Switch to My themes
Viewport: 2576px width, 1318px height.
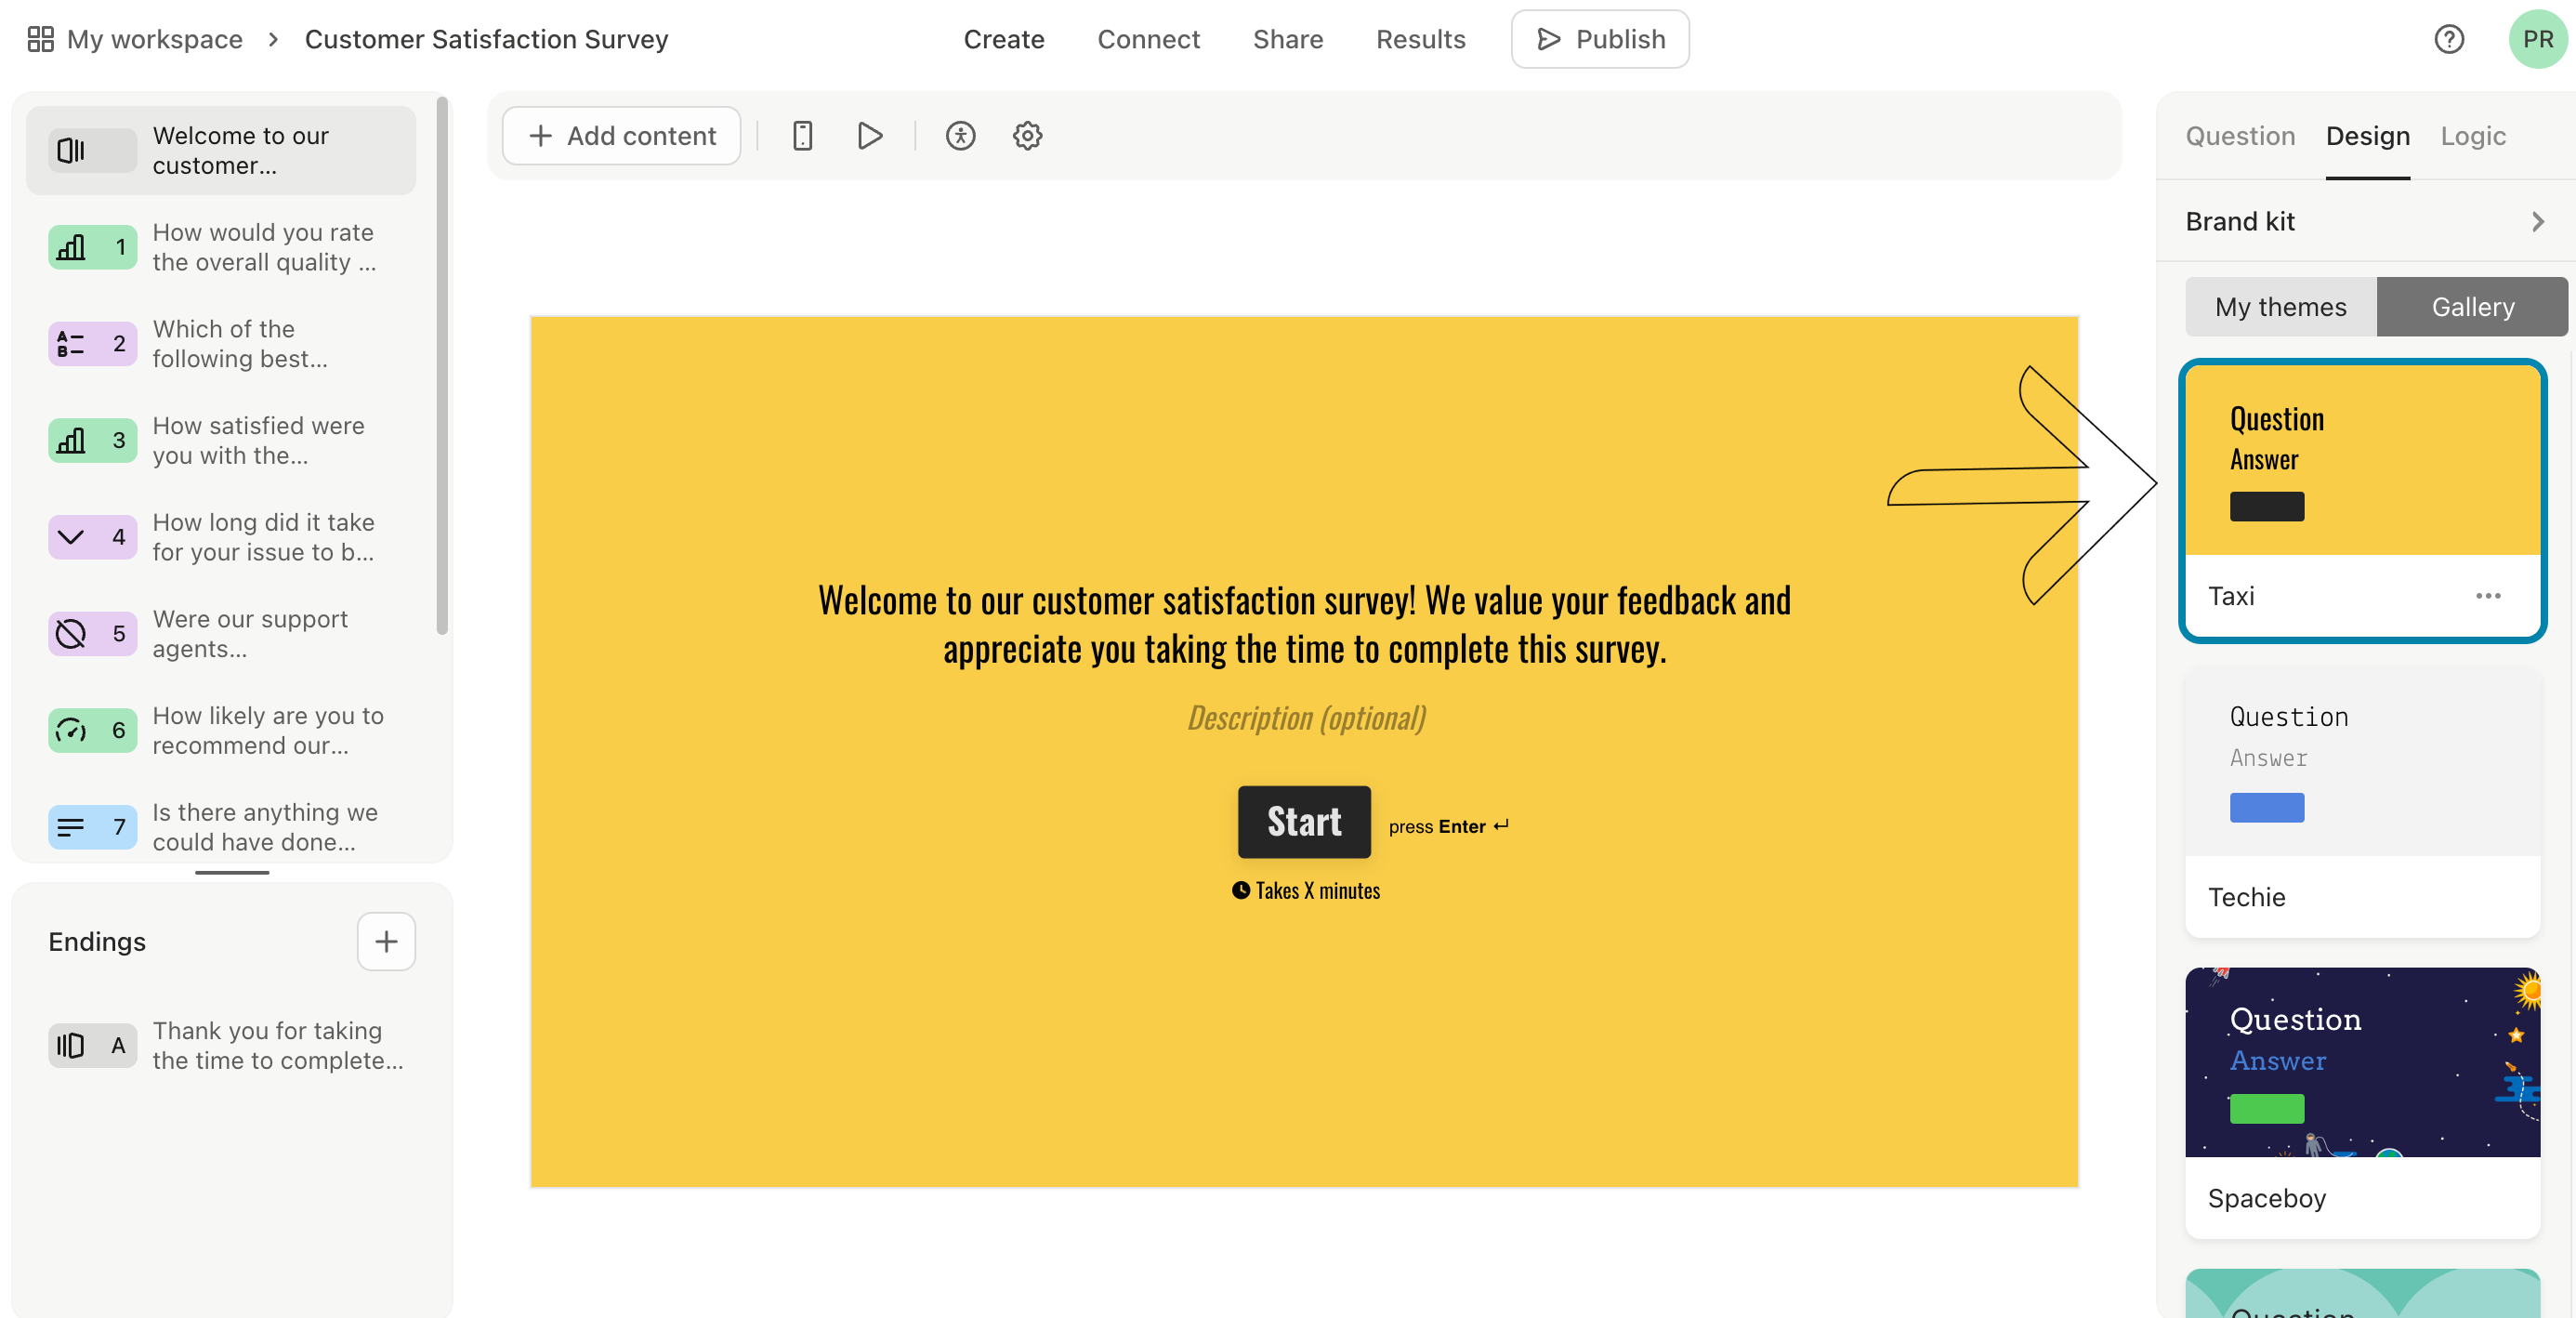(2280, 307)
